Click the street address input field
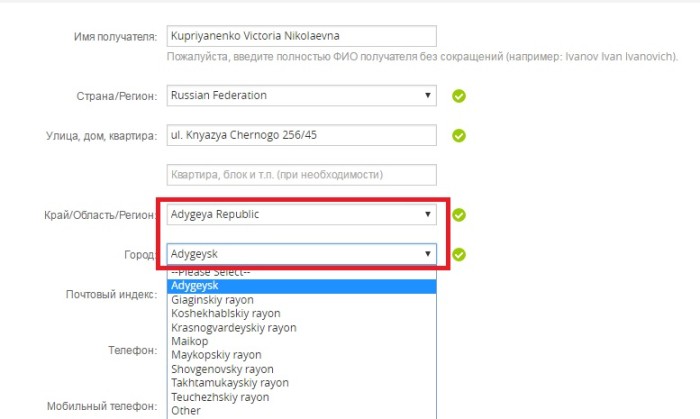This screenshot has width=700, height=419. [x=301, y=136]
